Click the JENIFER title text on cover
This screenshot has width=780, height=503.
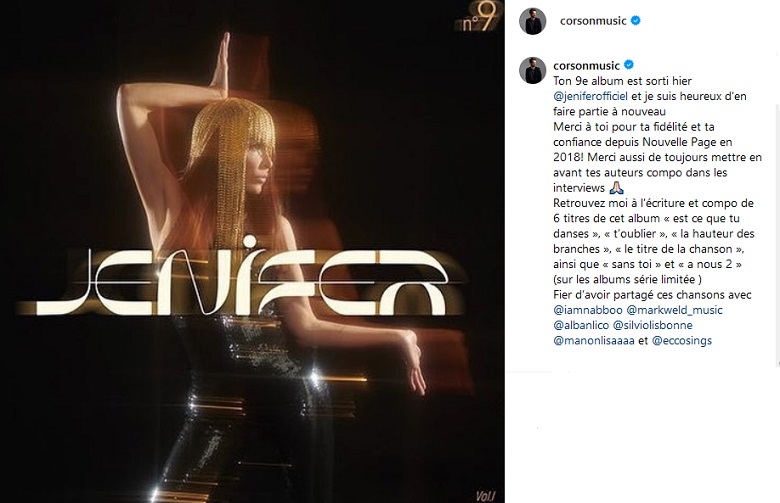[243, 280]
